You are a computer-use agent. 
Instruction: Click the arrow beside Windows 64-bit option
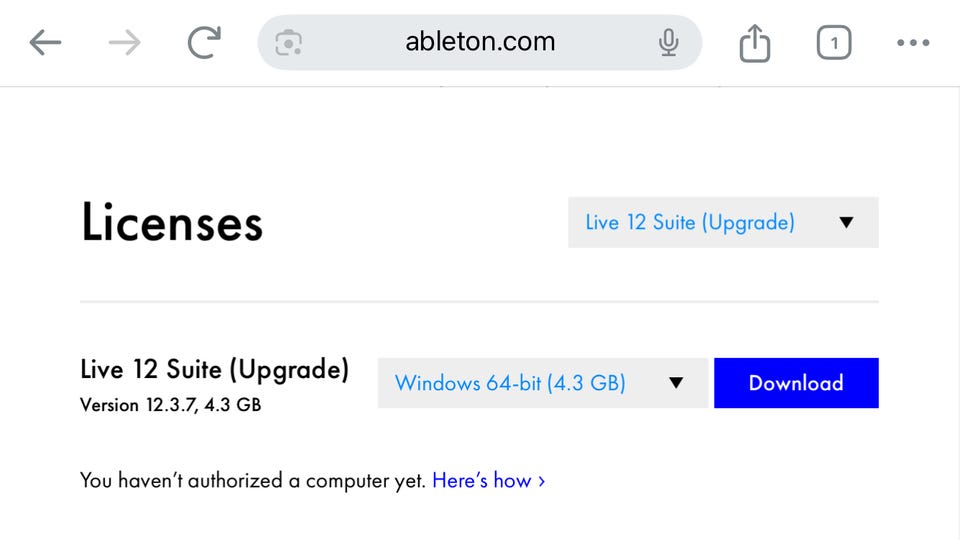tap(675, 383)
